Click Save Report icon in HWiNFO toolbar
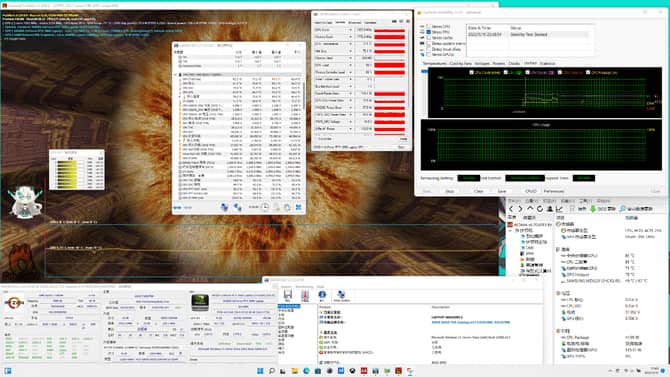Viewport: 670px width, 377px height. (x=288, y=295)
